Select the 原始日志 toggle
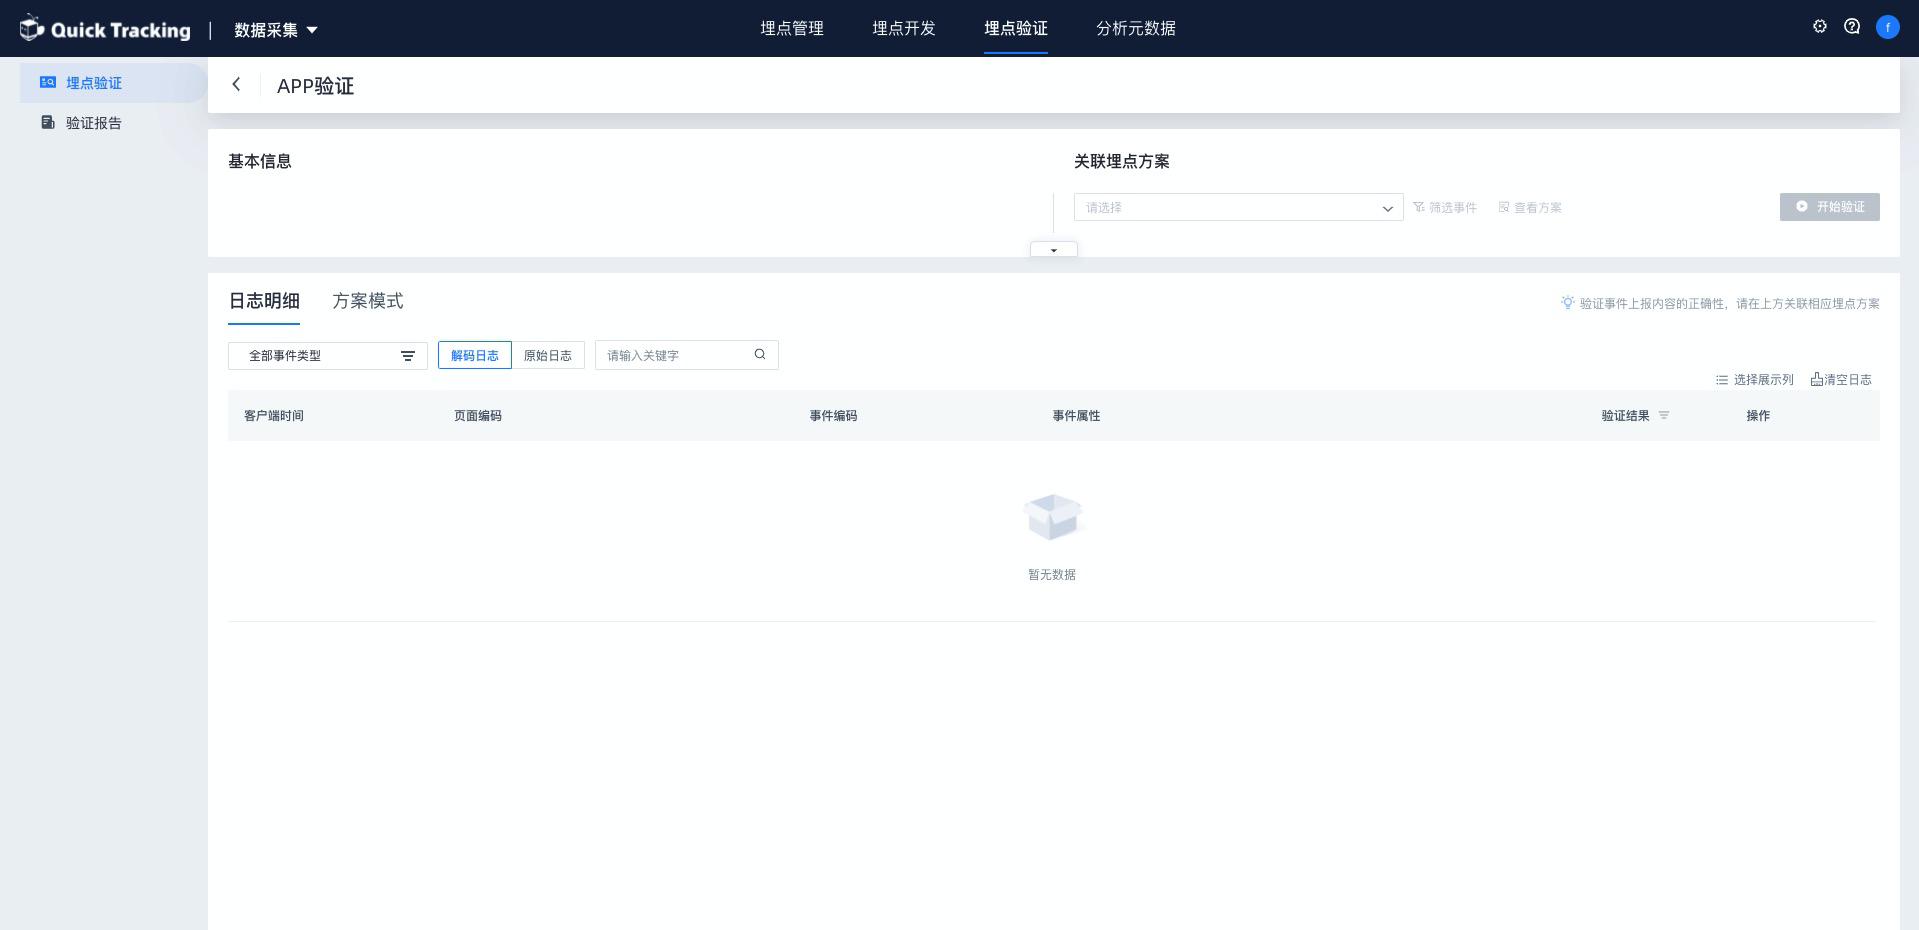 point(548,355)
